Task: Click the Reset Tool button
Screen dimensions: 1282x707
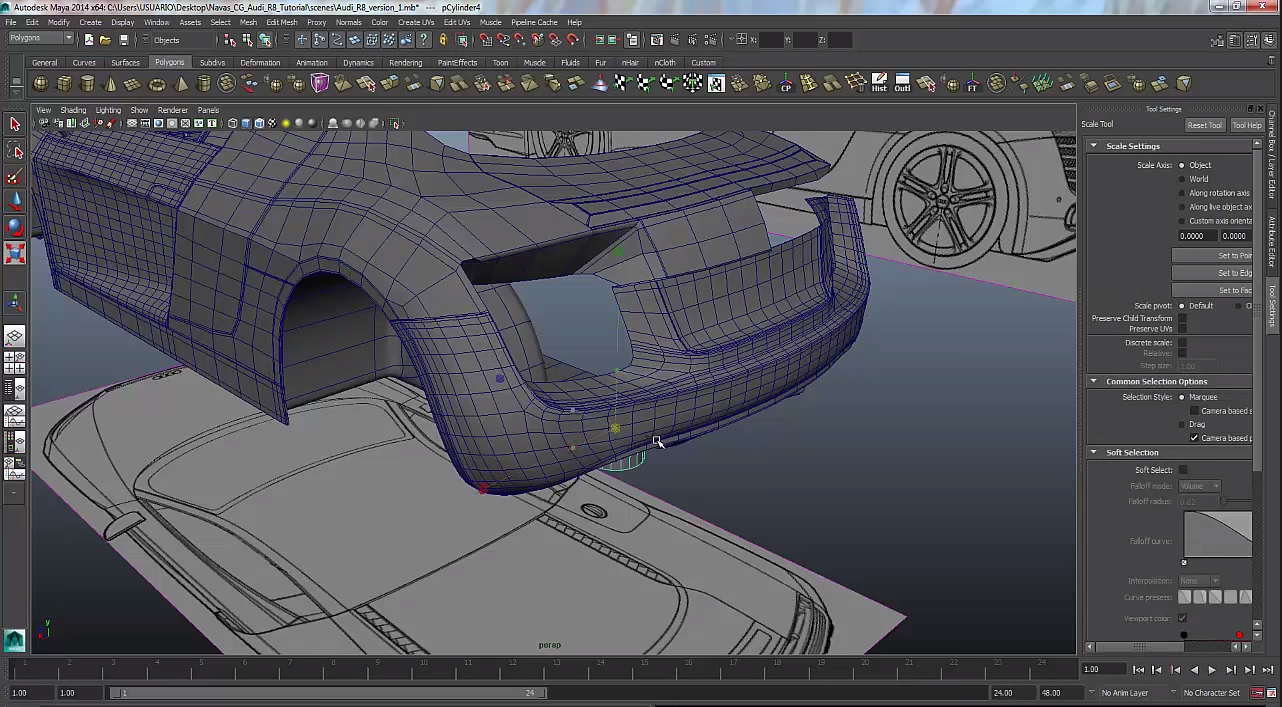Action: [x=1204, y=125]
